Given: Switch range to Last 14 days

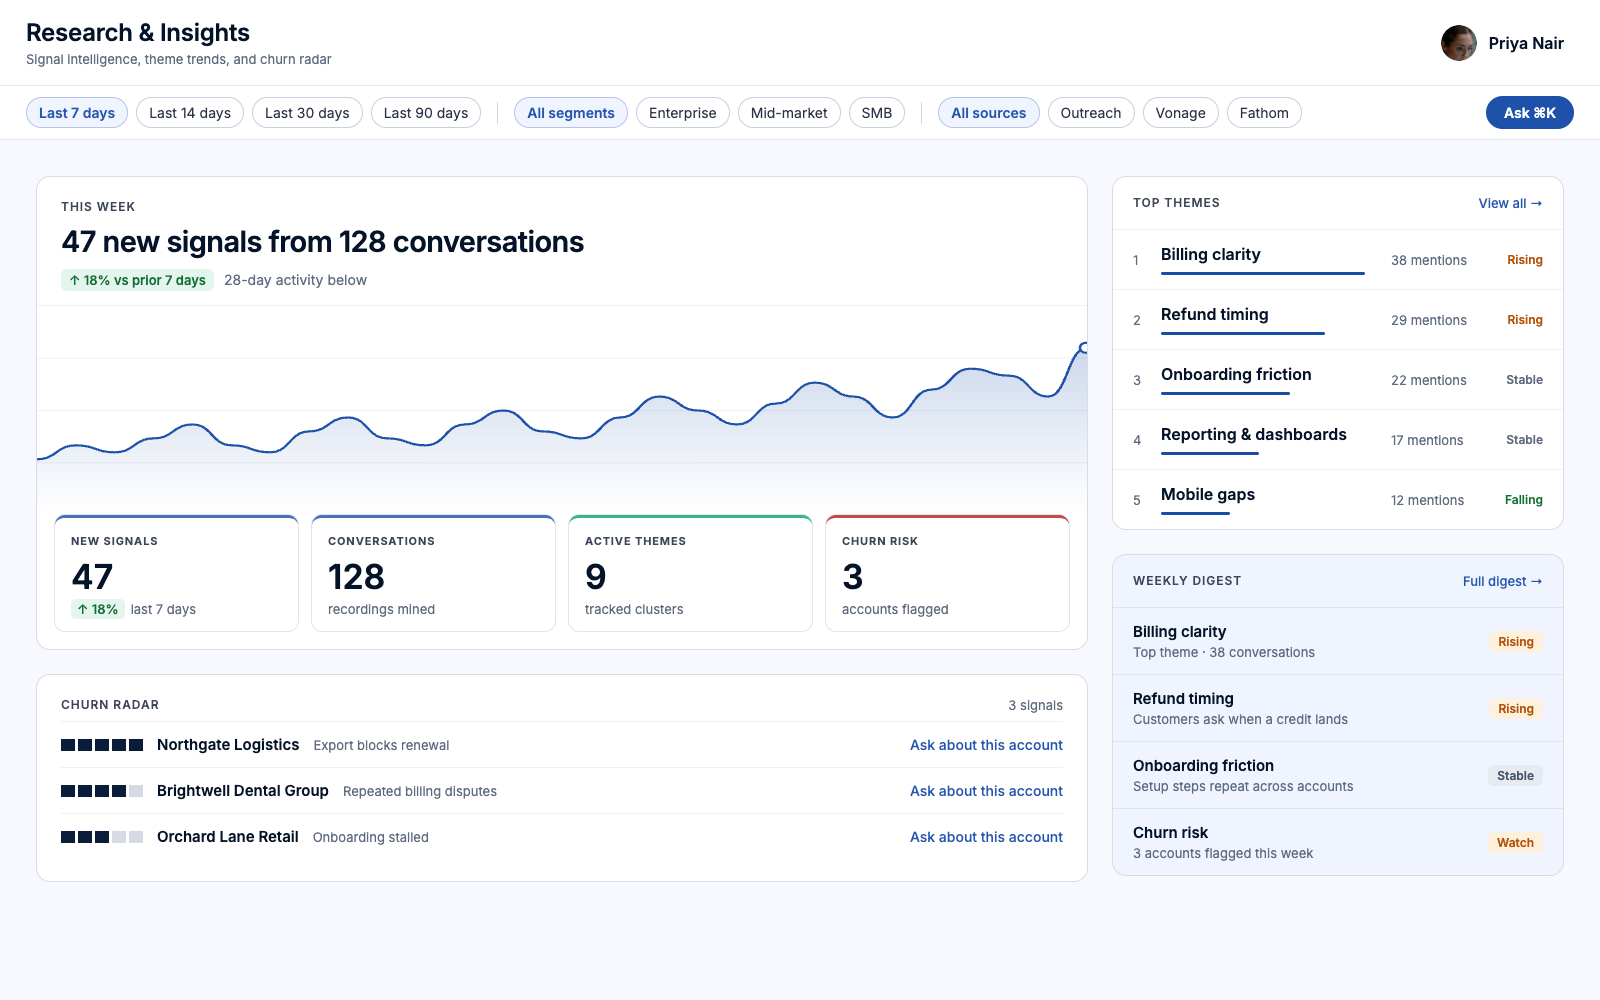Looking at the screenshot, I should (190, 113).
